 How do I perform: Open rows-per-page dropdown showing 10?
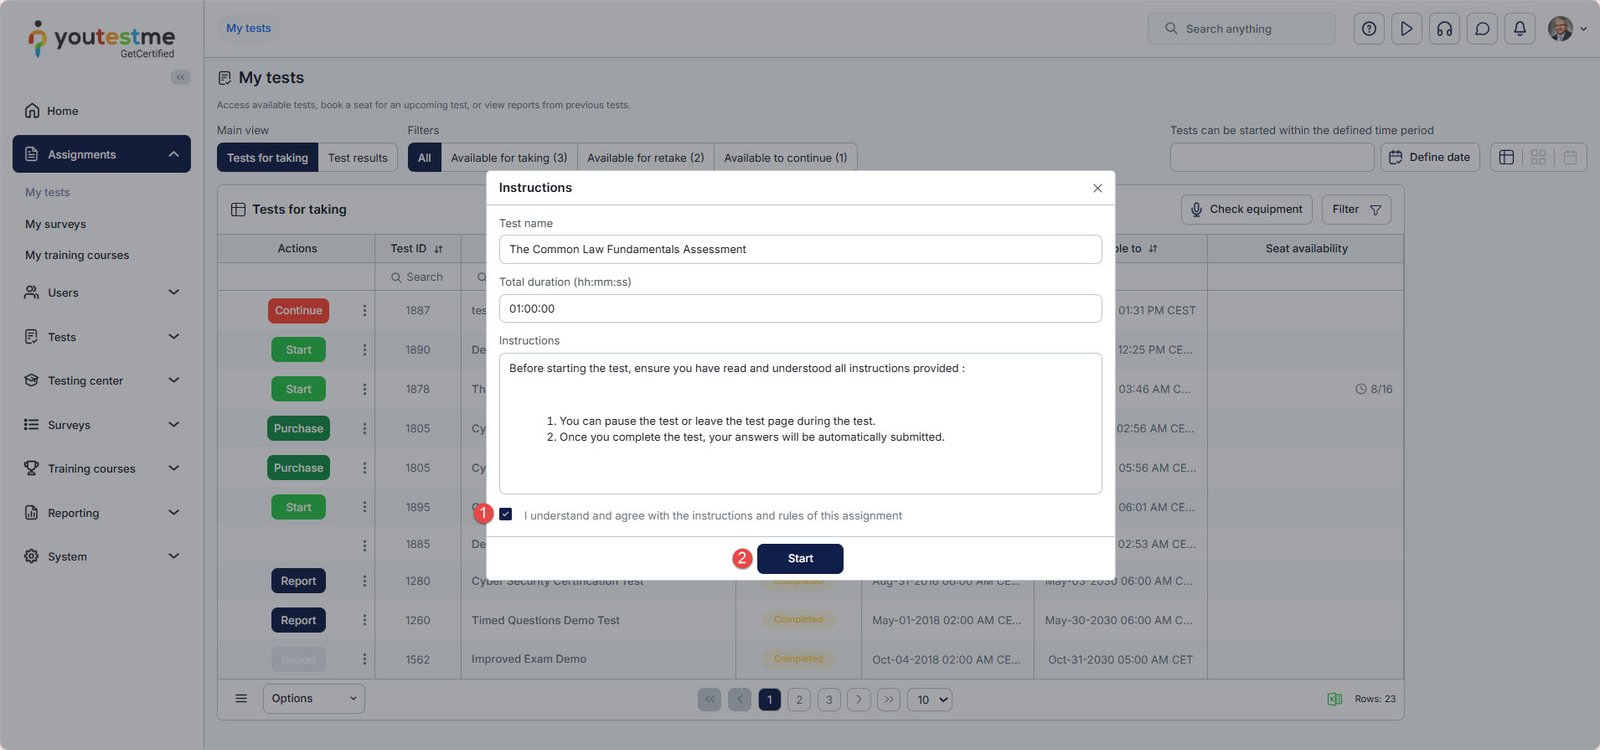pyautogui.click(x=930, y=700)
